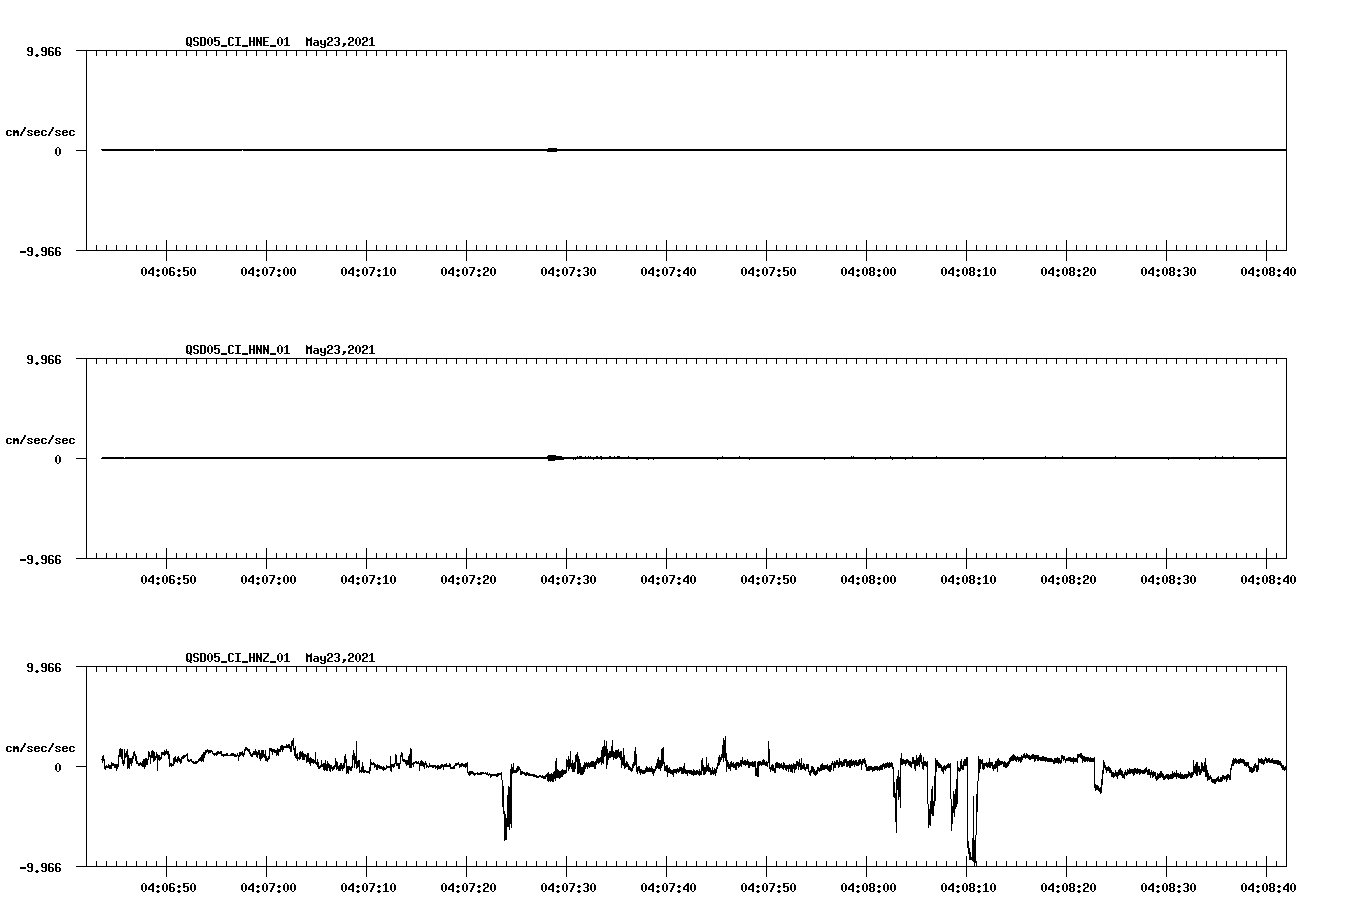1358x924 pixels.
Task: Click 04:07:30 time label under HNE plot
Action: click(568, 272)
